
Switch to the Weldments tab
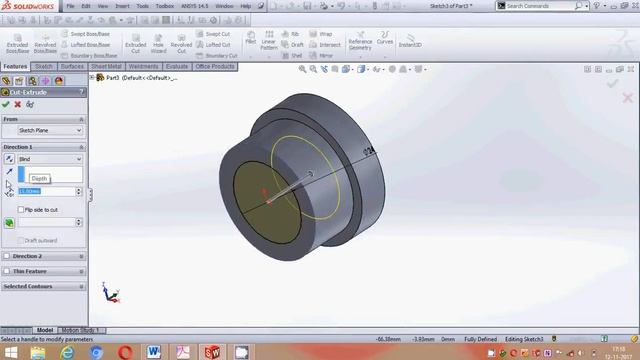click(x=143, y=66)
